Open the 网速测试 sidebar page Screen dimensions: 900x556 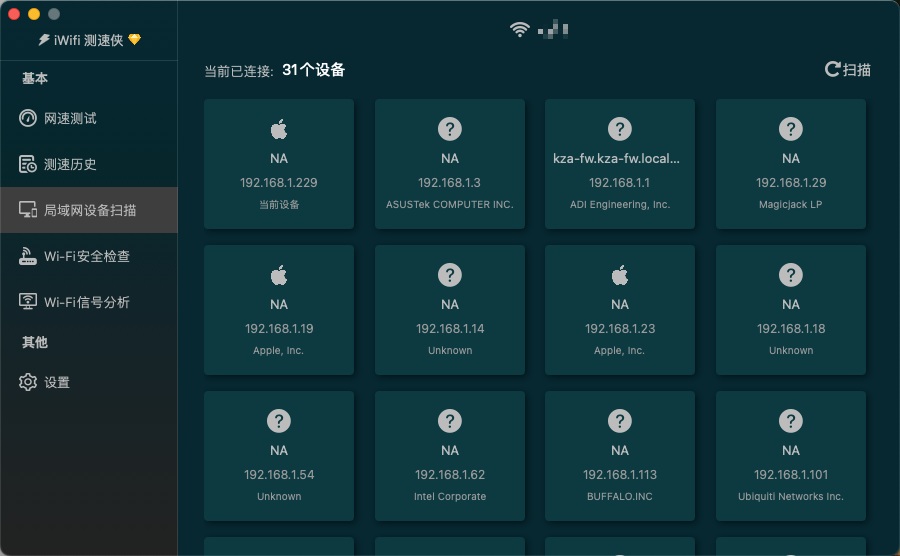89,118
